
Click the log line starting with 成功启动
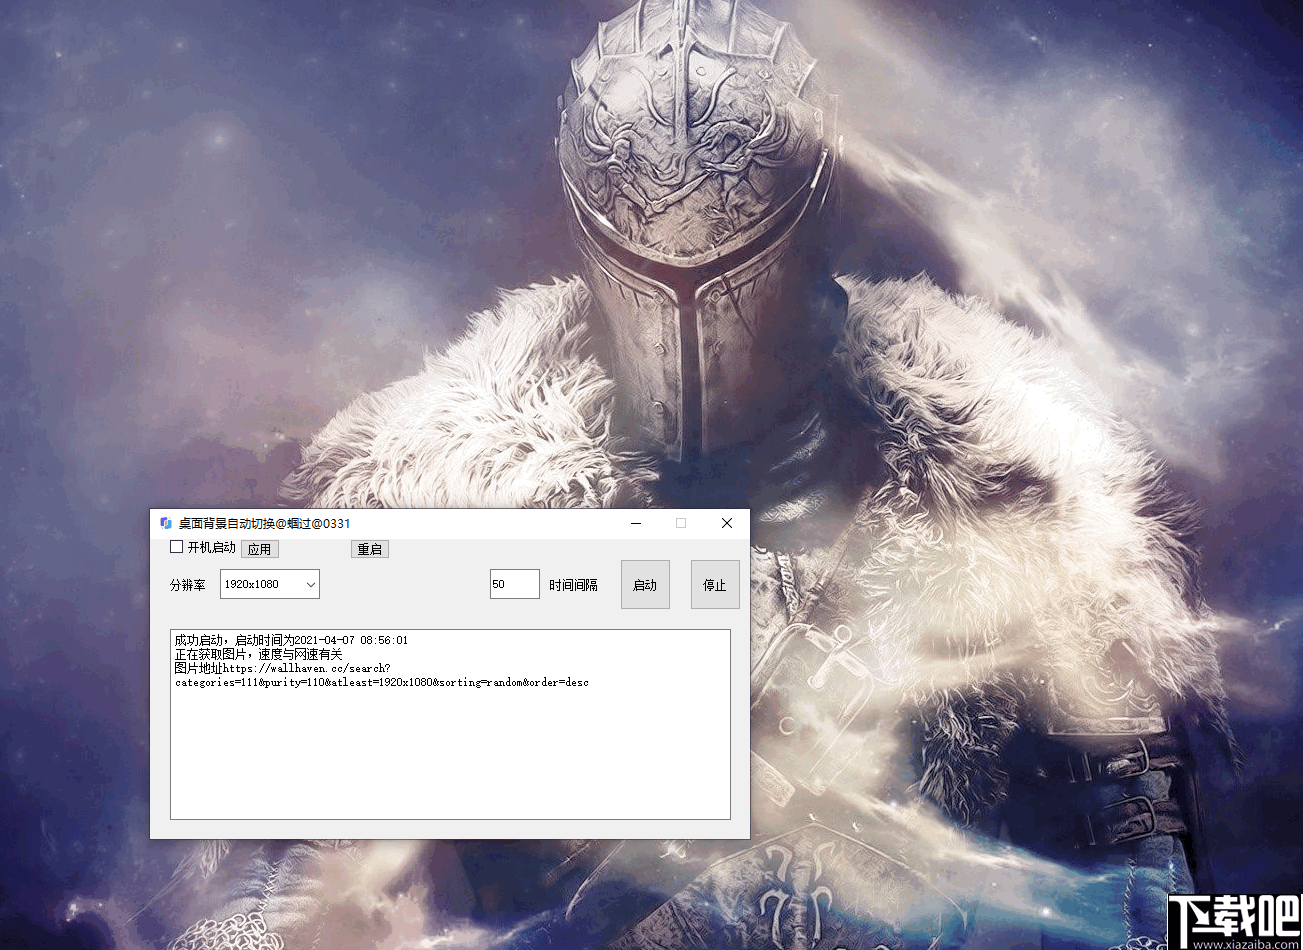coord(291,640)
